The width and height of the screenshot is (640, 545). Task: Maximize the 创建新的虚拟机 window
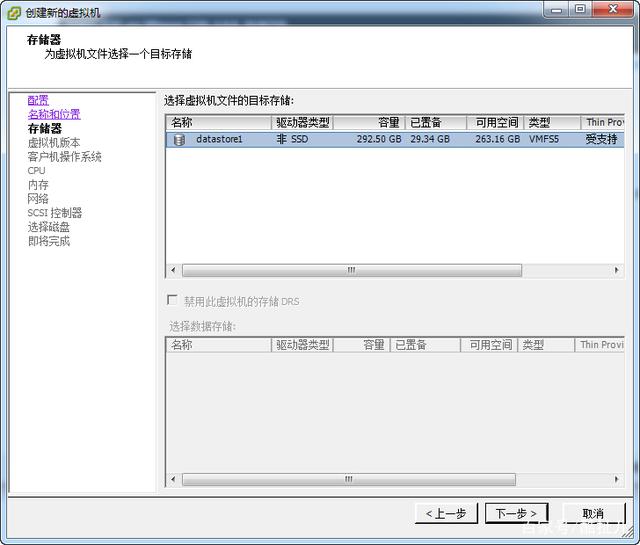pos(580,9)
